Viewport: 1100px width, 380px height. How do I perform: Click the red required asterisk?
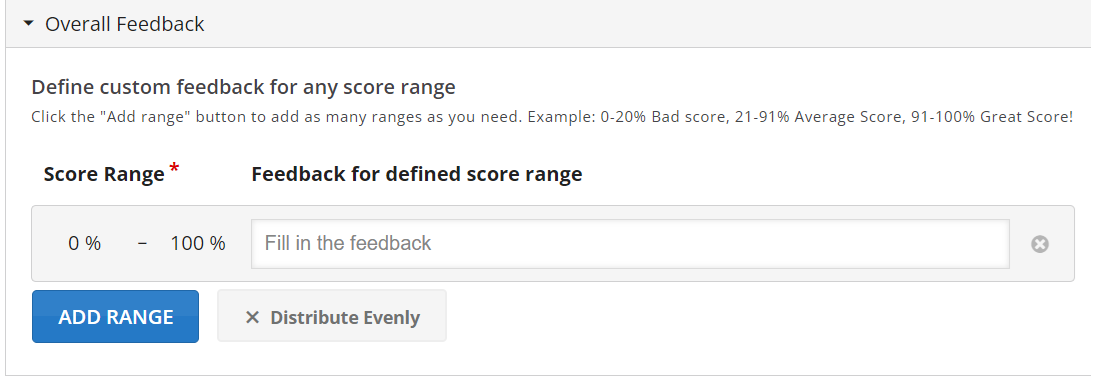[174, 169]
